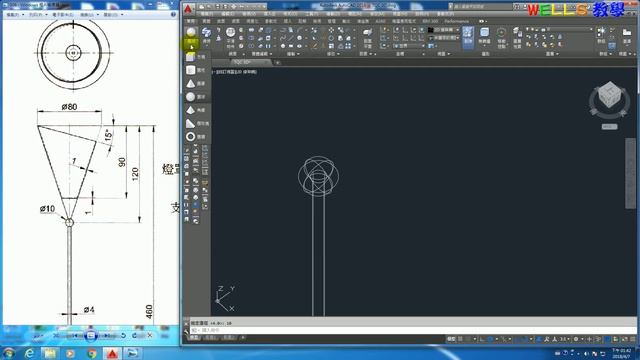Click Save in the Quick Access toolbar
Viewport: 640px width, 360px height.
point(217,7)
